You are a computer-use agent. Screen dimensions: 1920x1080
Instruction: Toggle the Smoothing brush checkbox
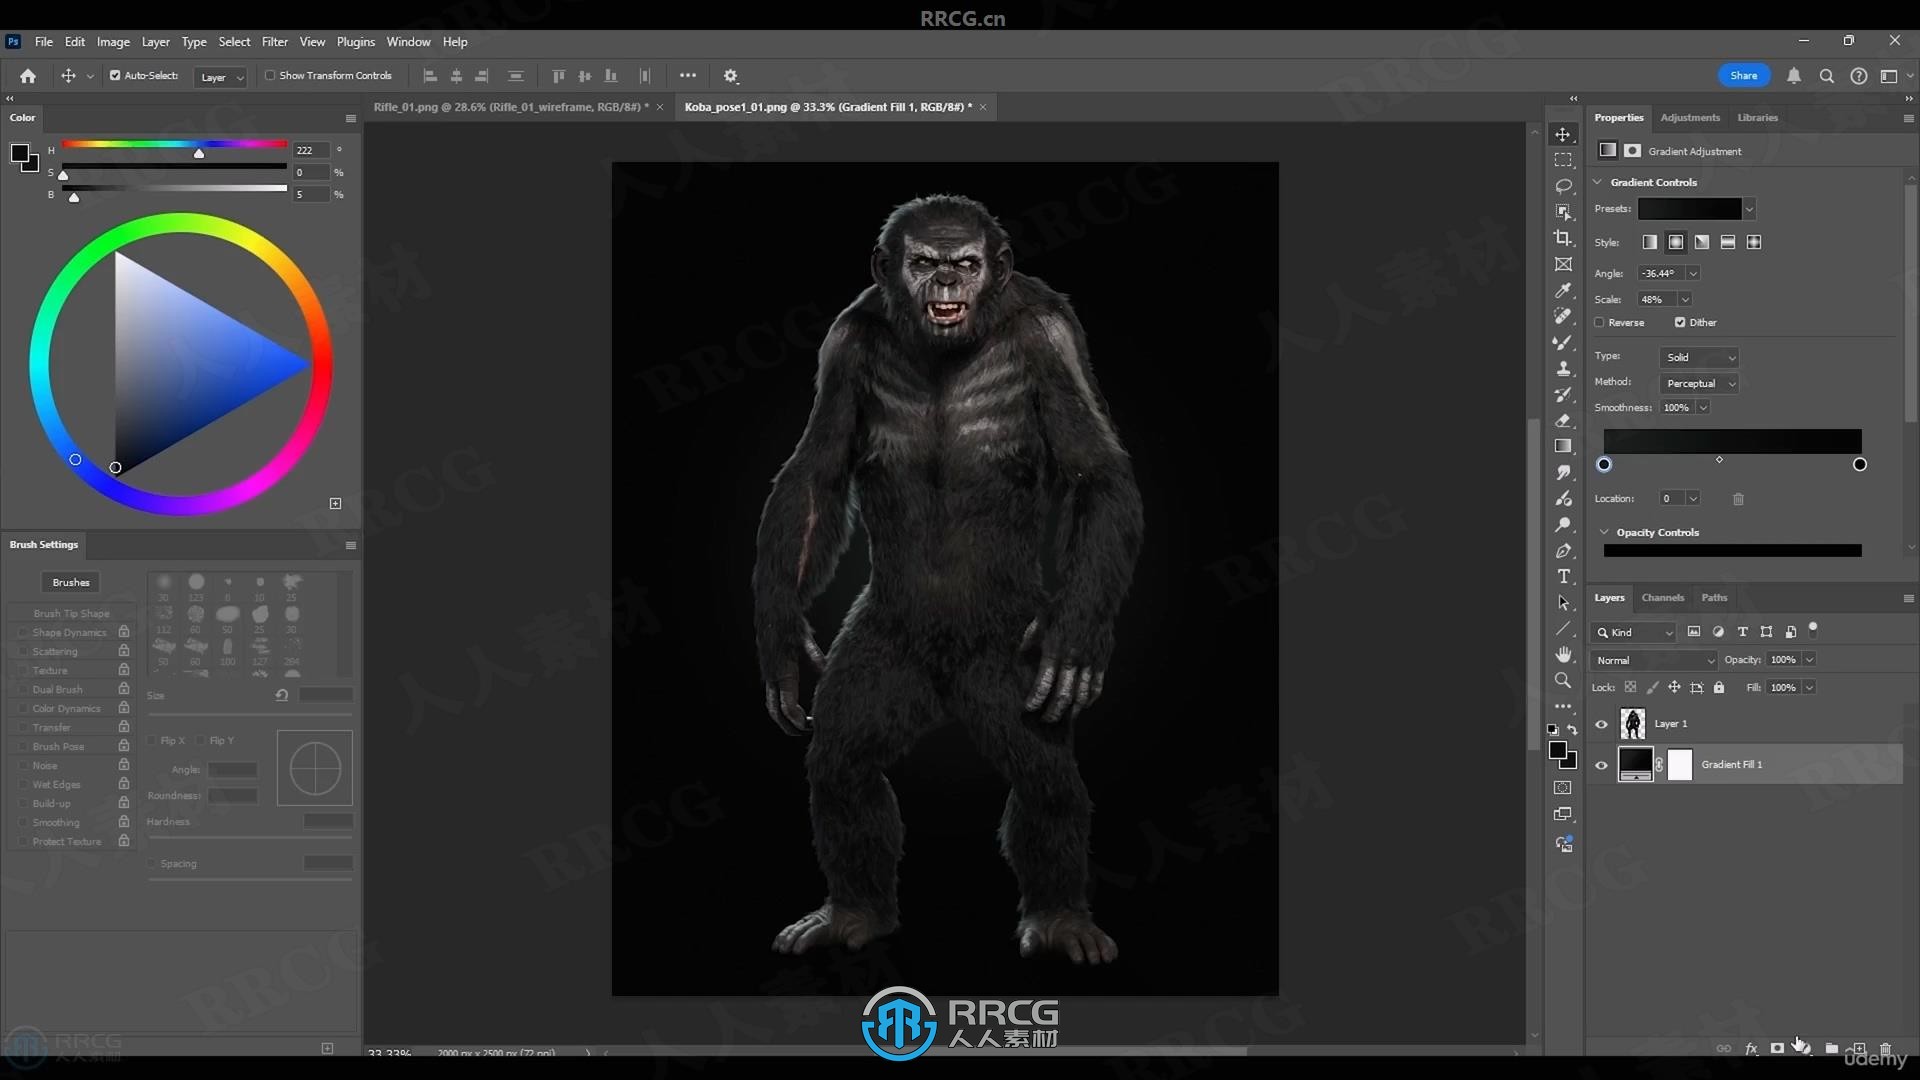click(22, 822)
